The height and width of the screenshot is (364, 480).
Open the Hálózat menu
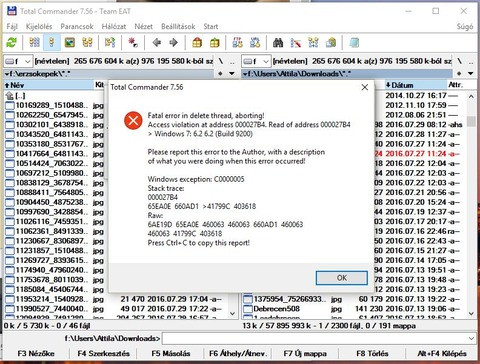coord(114,26)
